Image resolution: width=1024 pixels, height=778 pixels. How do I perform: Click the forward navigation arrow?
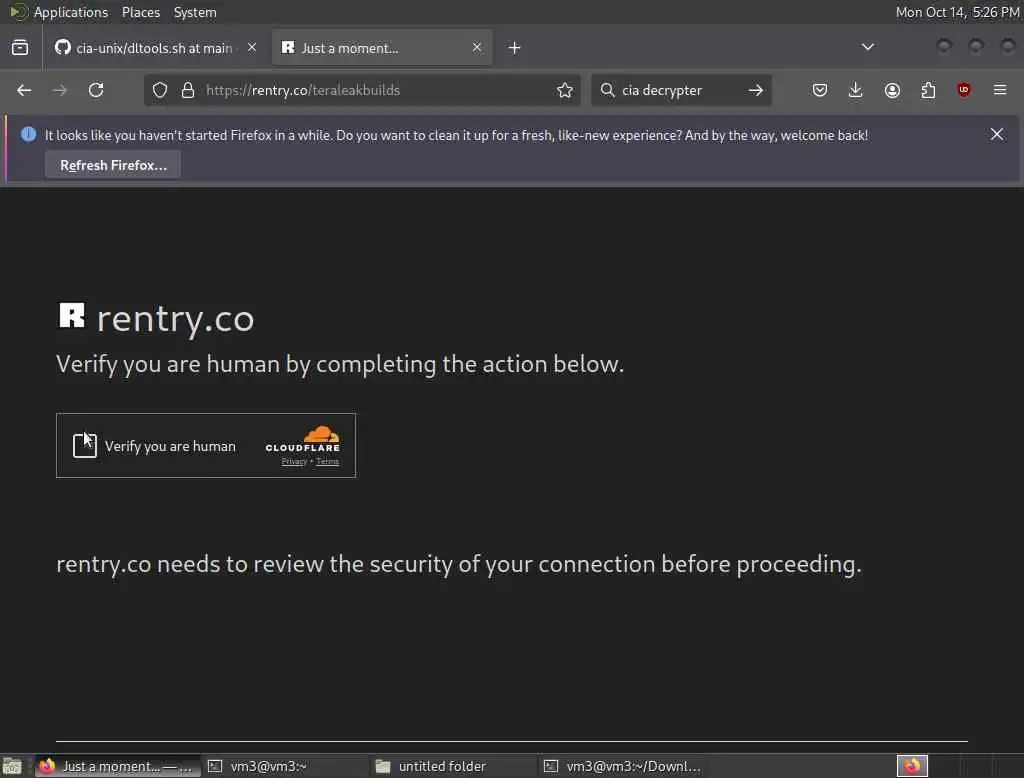59,90
